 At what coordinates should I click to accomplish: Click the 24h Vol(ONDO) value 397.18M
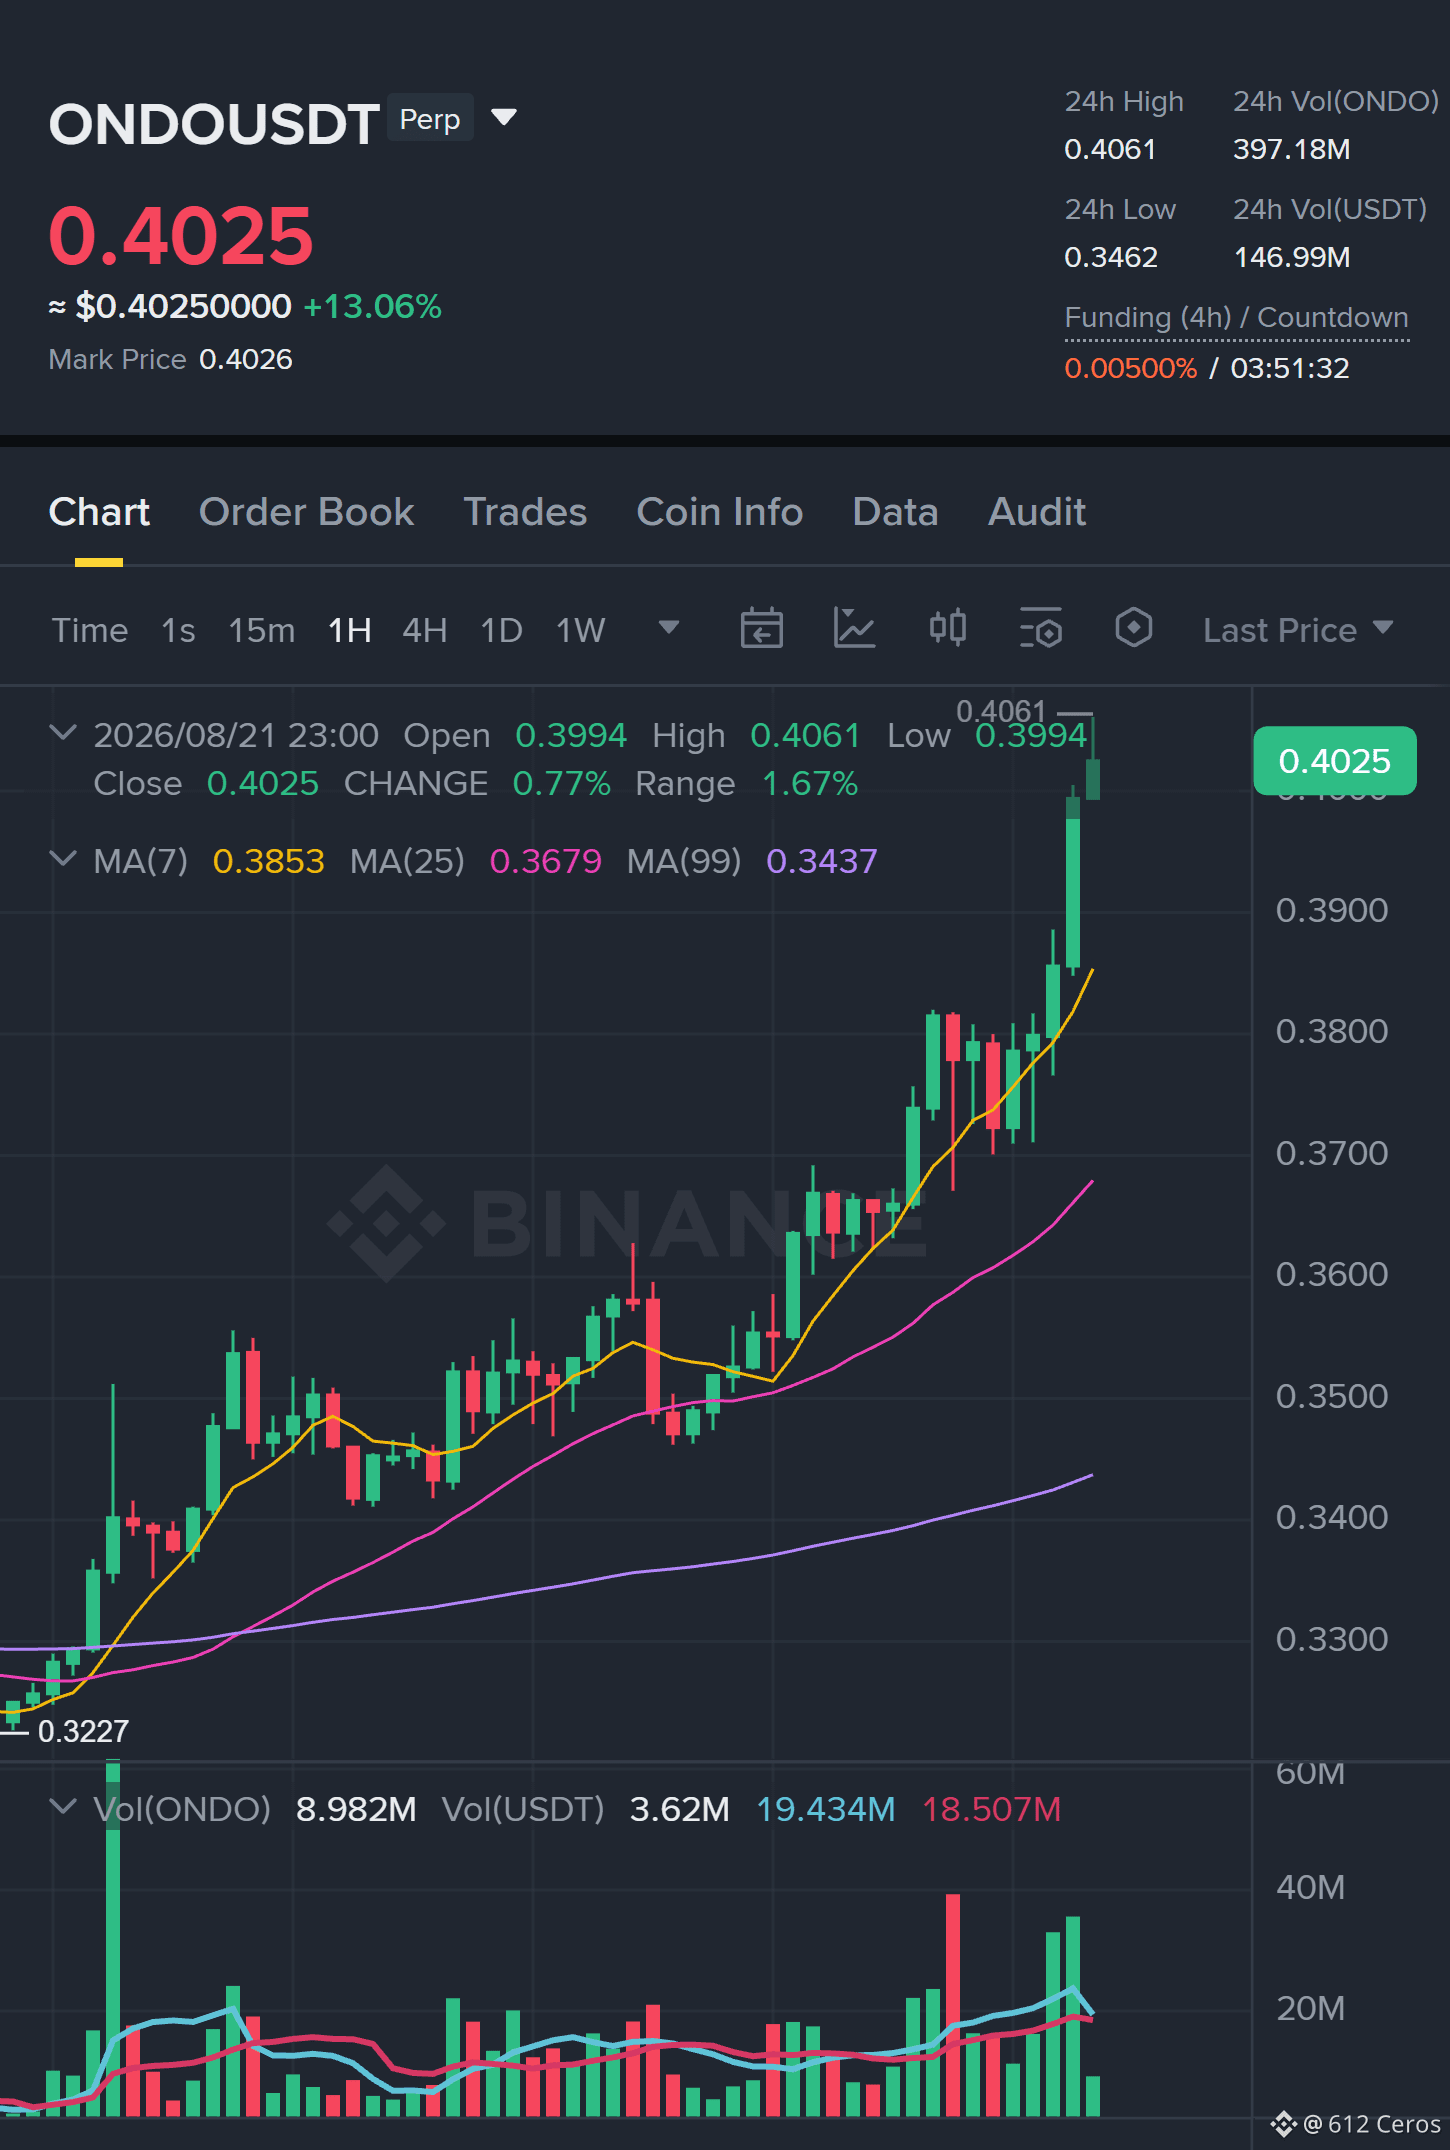pos(1291,149)
